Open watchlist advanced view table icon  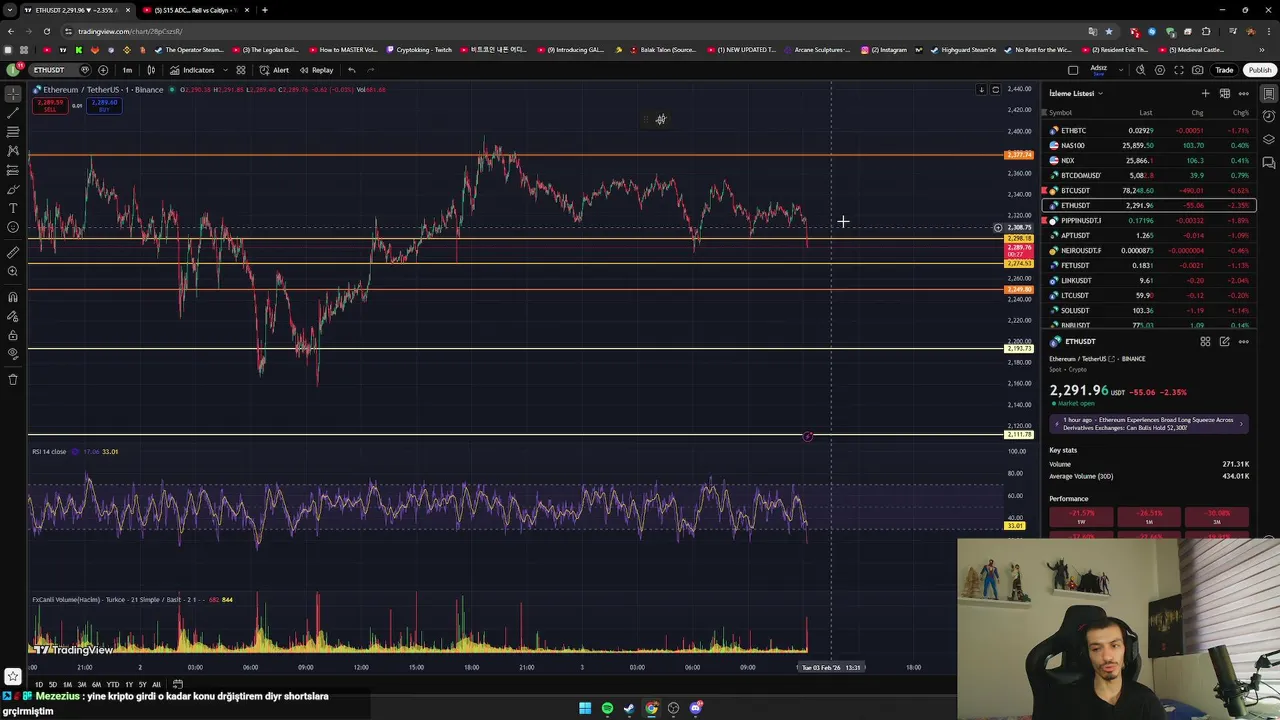coord(1224,93)
